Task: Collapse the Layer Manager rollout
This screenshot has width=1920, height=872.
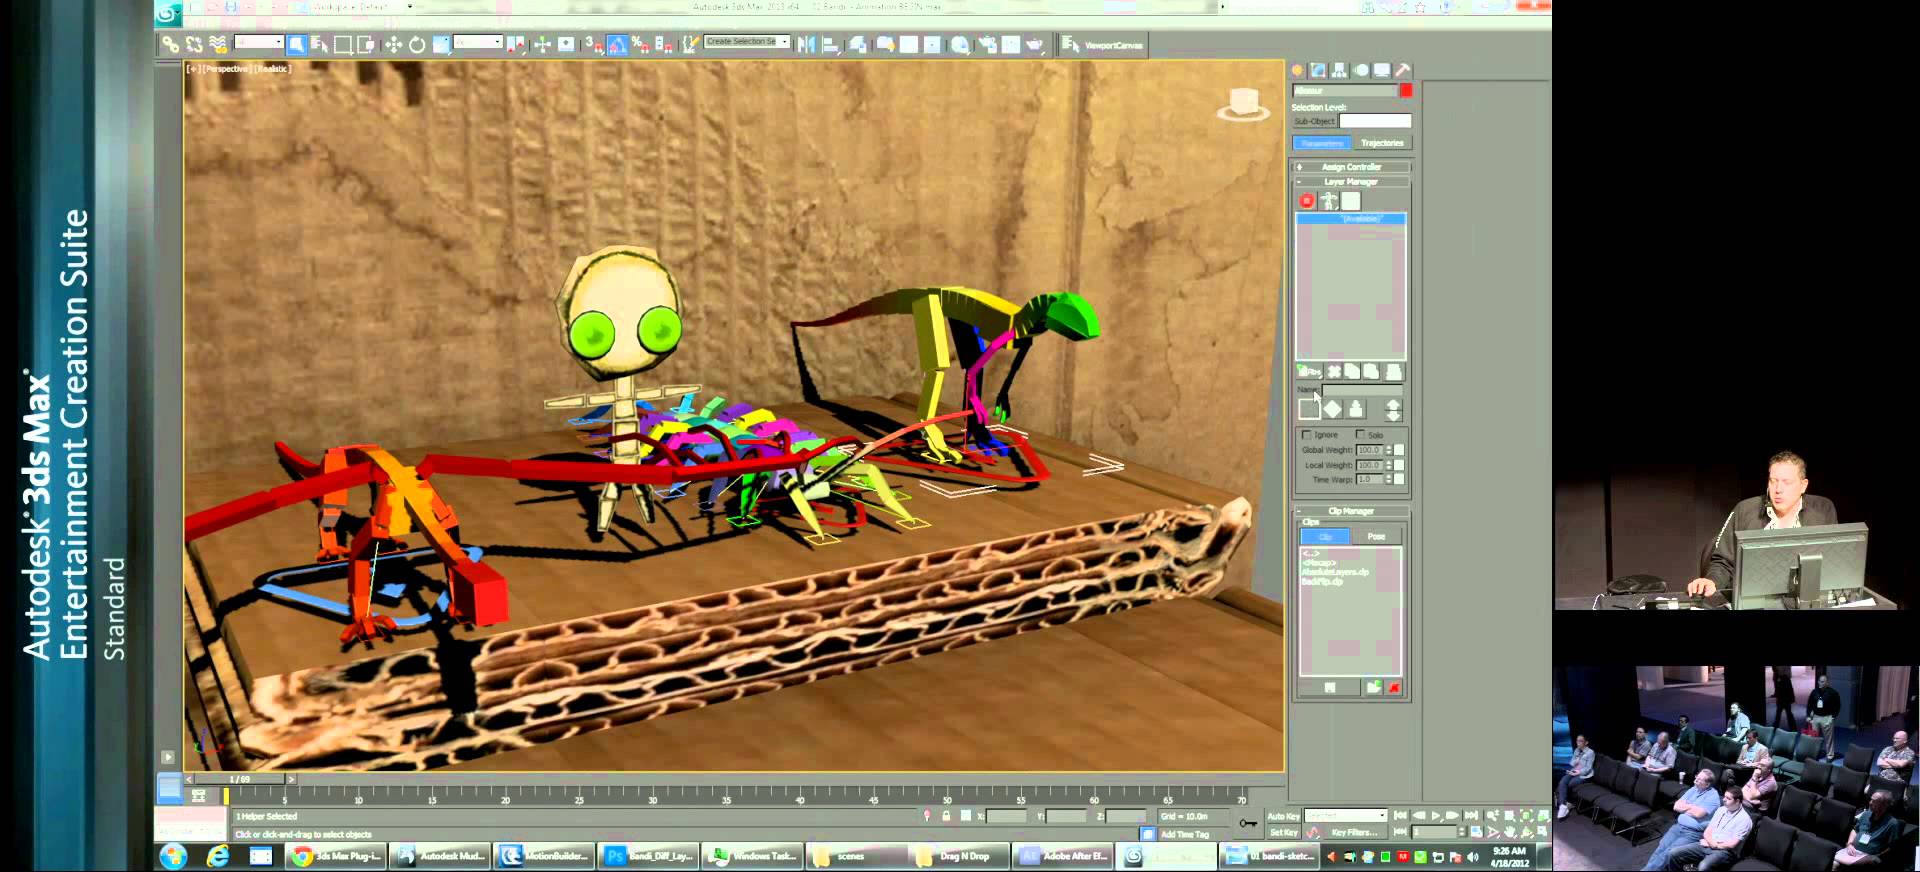Action: coord(1351,182)
